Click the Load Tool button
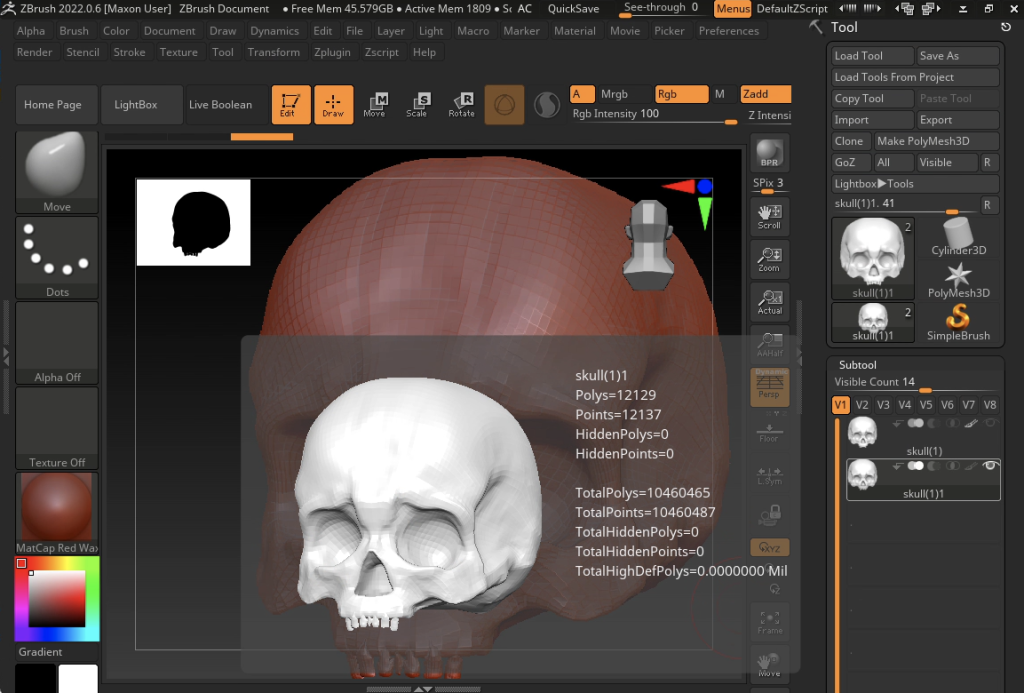1024x693 pixels. (872, 56)
